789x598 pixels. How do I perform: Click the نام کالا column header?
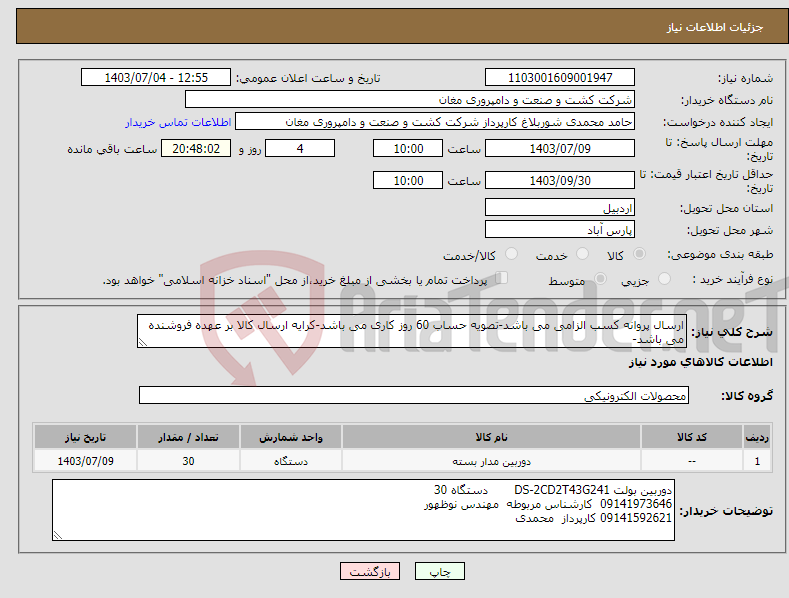(x=491, y=437)
